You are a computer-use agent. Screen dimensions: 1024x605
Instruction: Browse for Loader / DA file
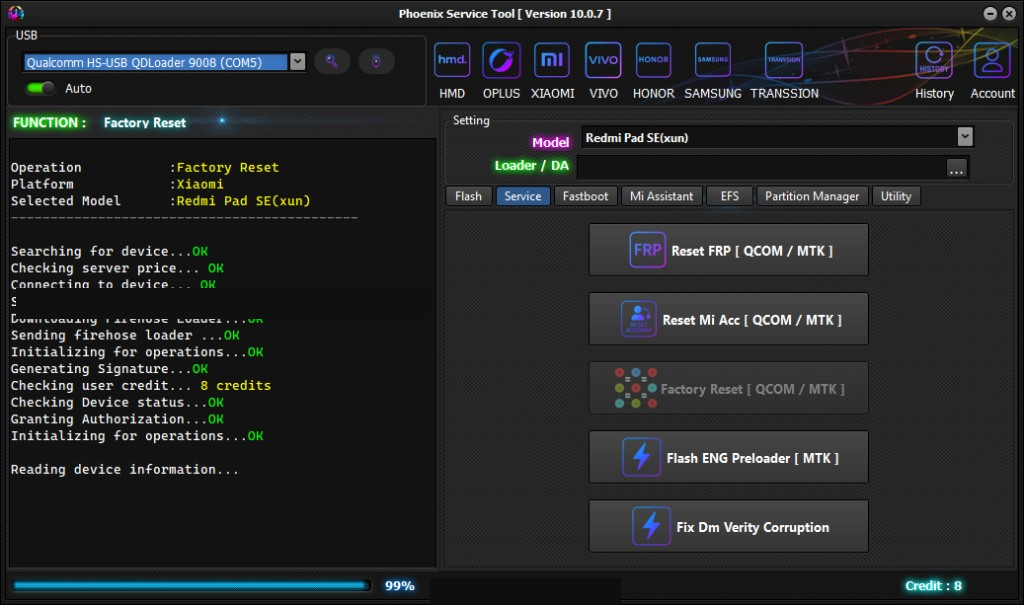(956, 168)
